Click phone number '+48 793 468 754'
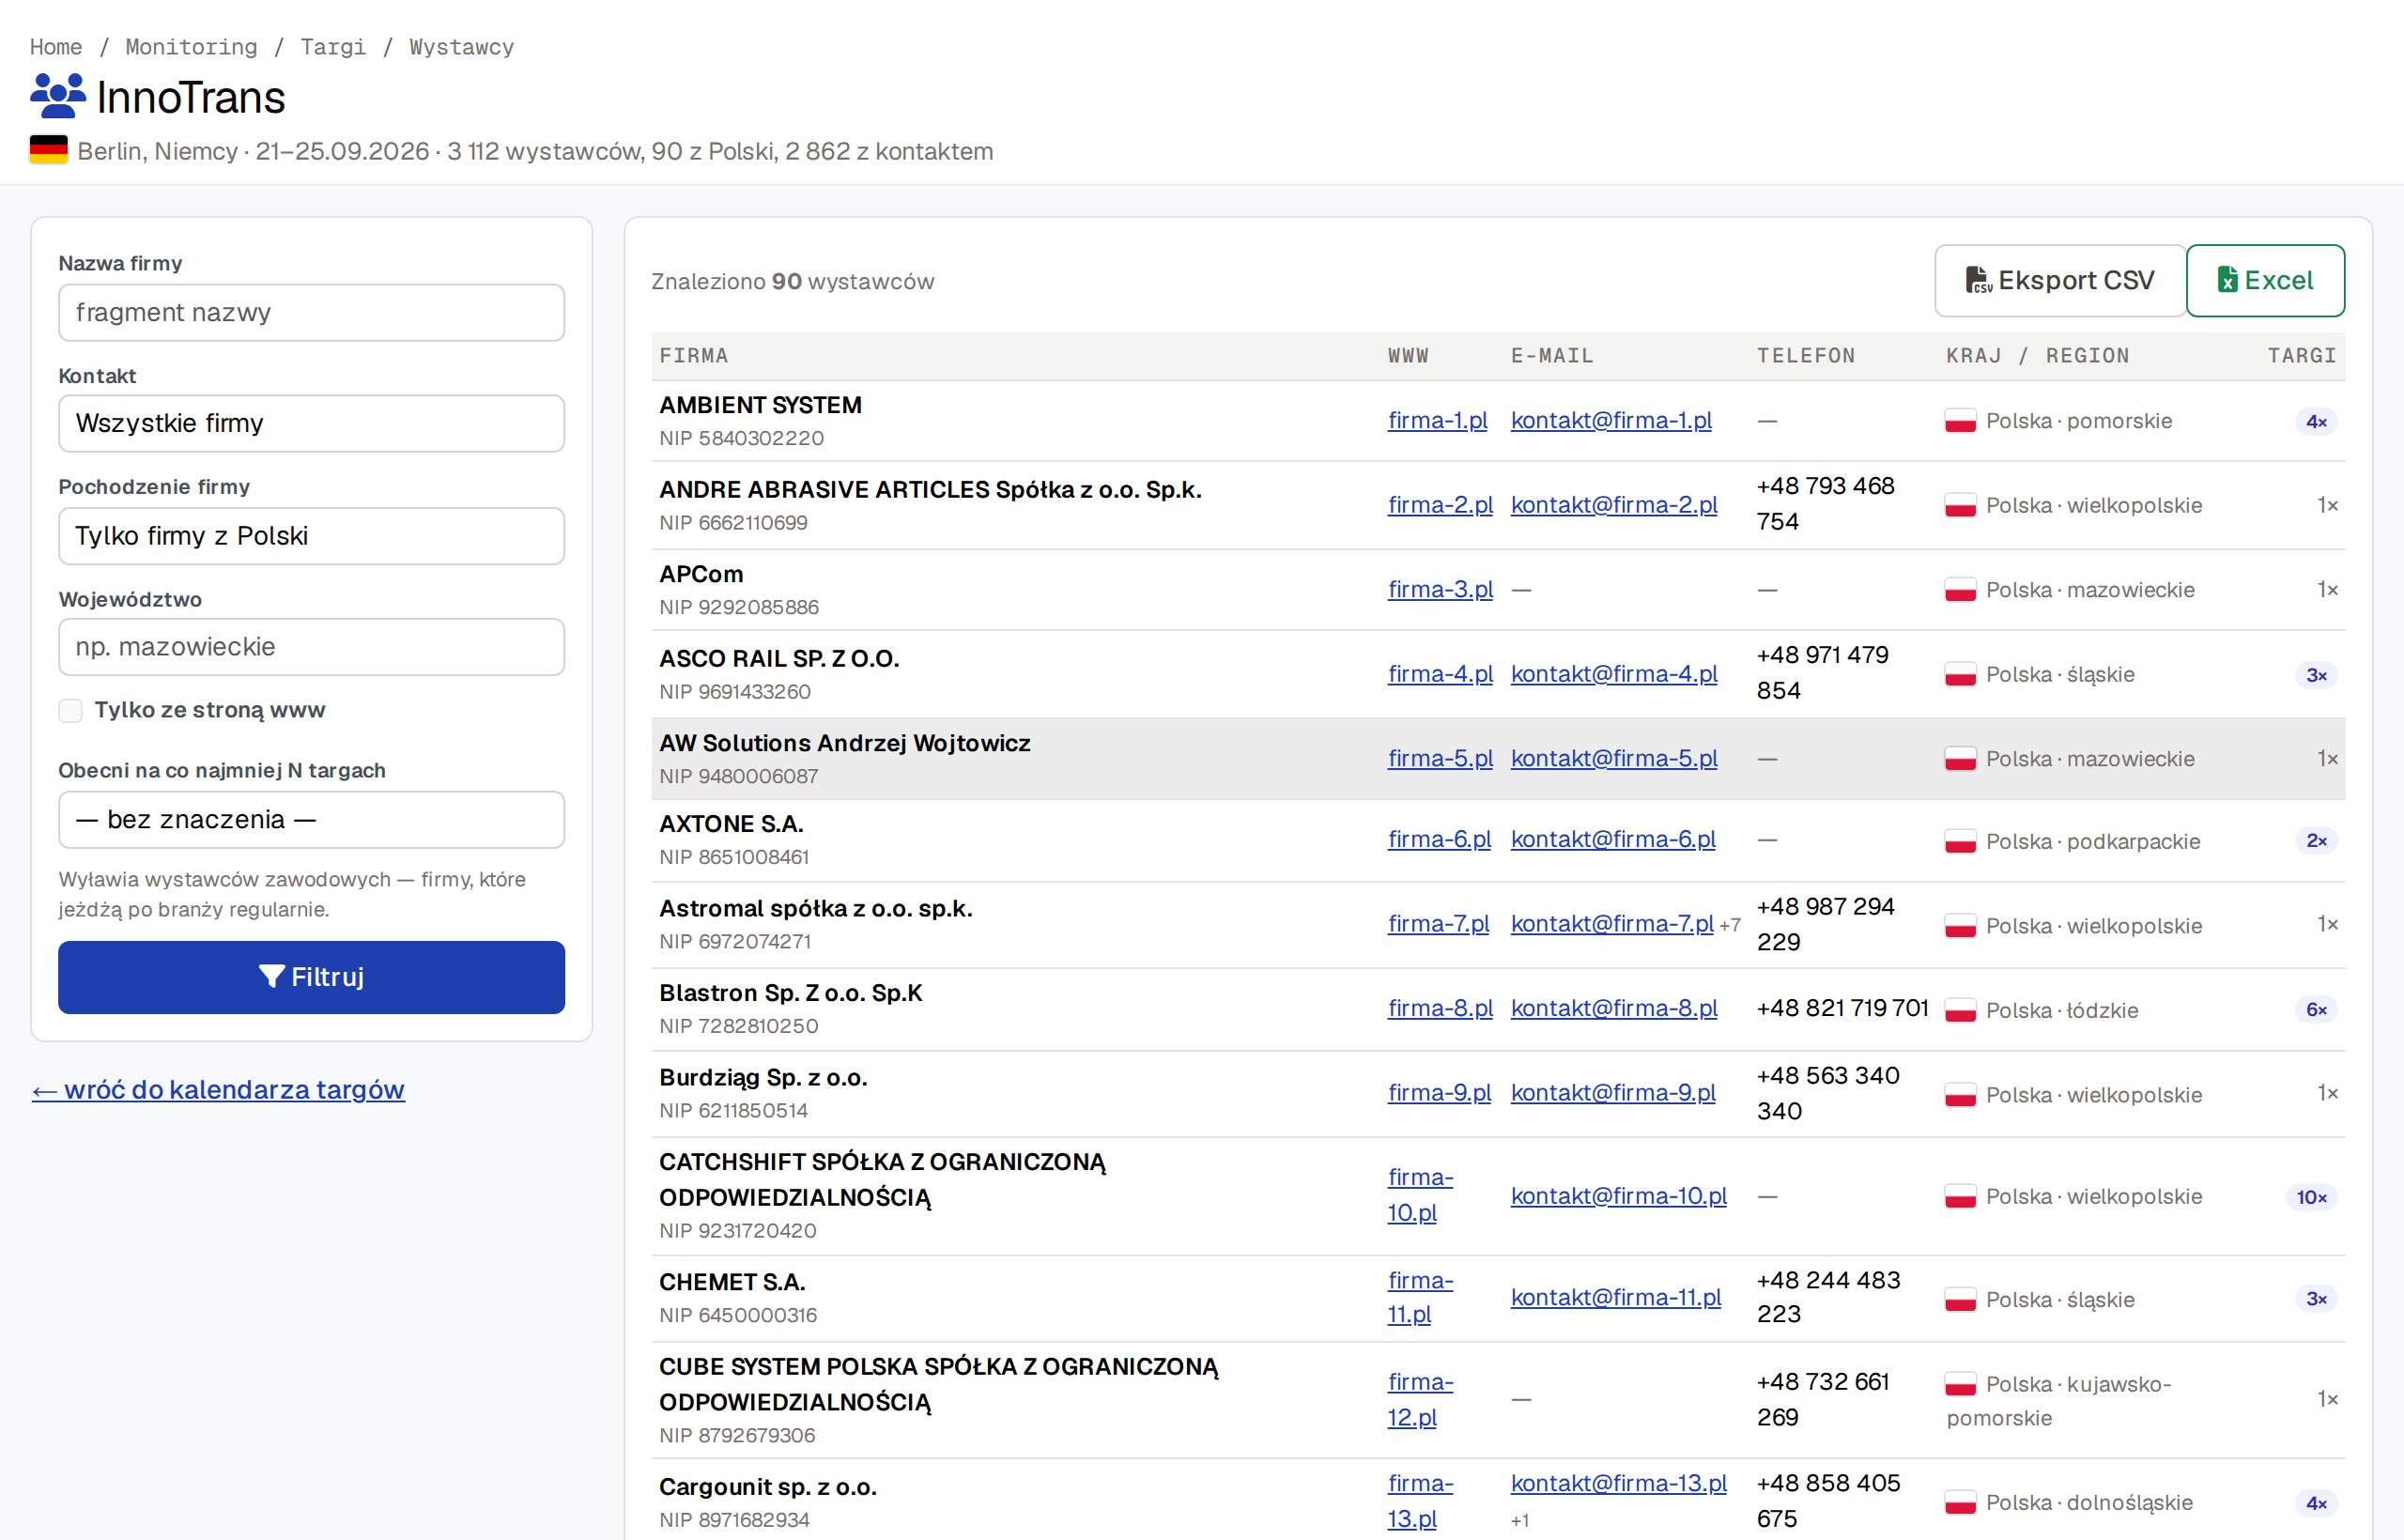 pos(1826,504)
